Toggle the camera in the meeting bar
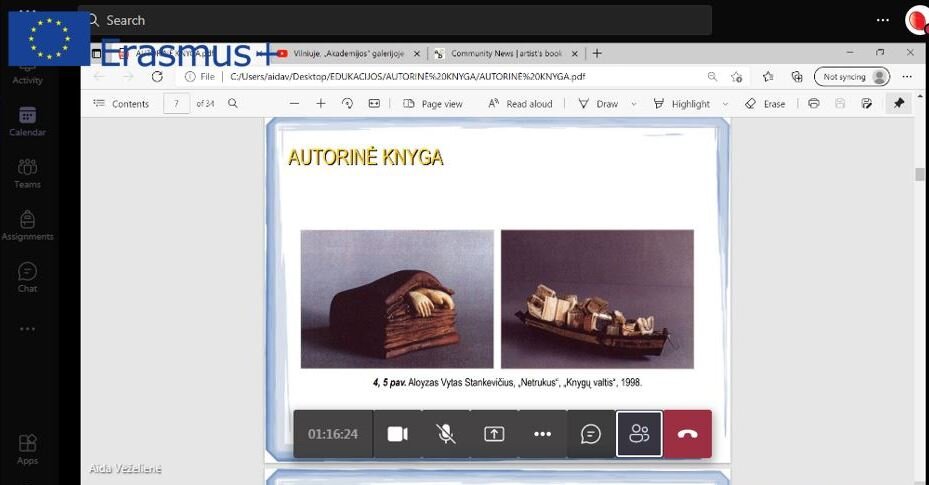 click(397, 434)
